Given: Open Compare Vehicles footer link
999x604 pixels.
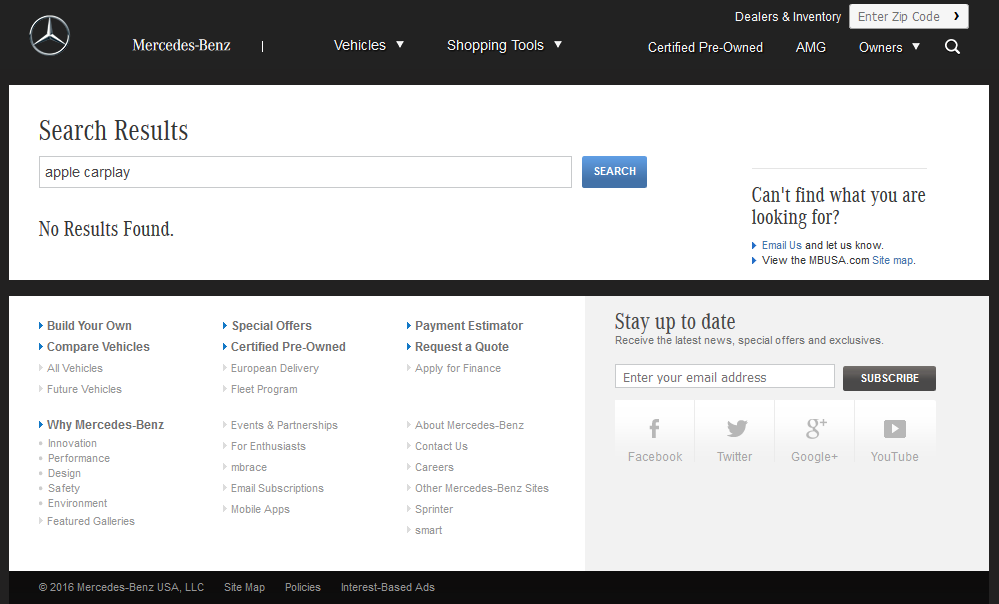Looking at the screenshot, I should coord(98,347).
